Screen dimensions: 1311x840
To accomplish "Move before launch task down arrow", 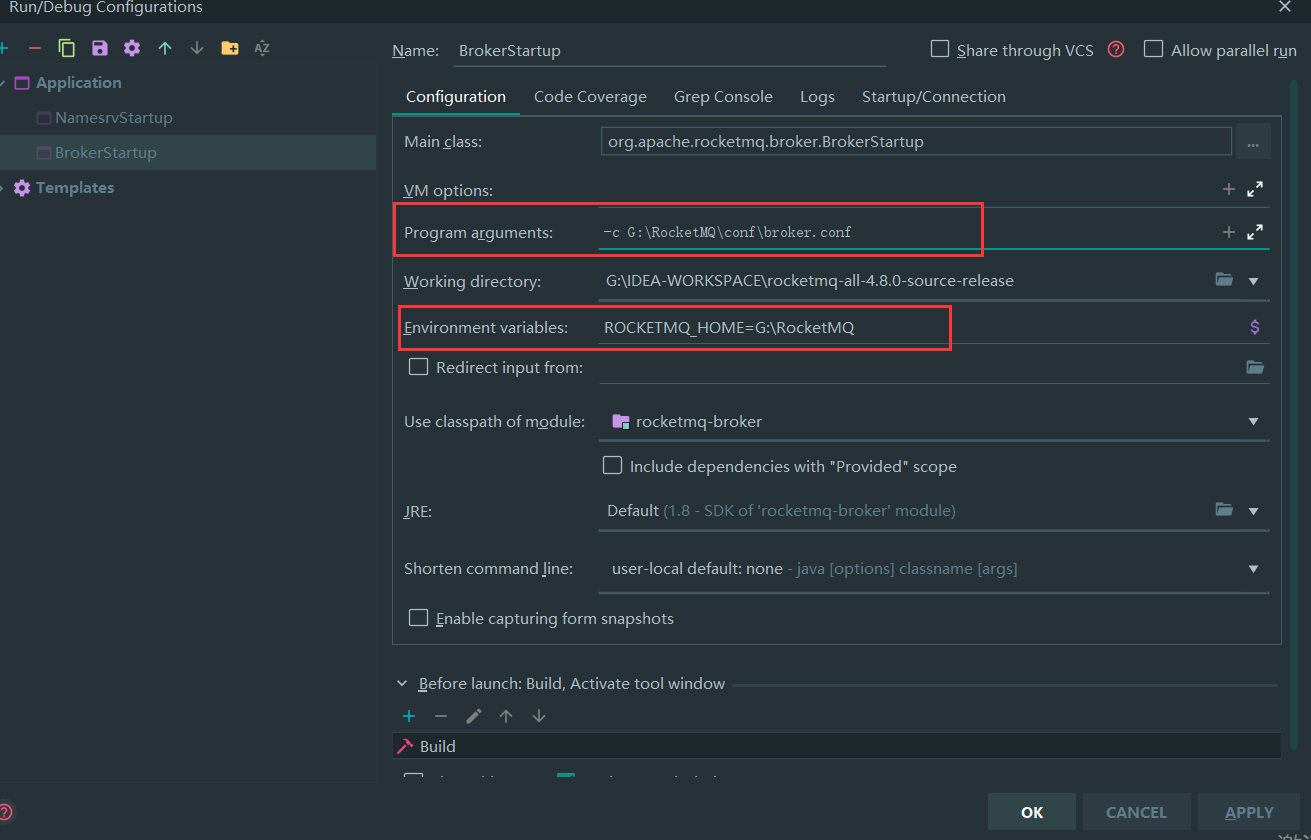I will (x=539, y=716).
